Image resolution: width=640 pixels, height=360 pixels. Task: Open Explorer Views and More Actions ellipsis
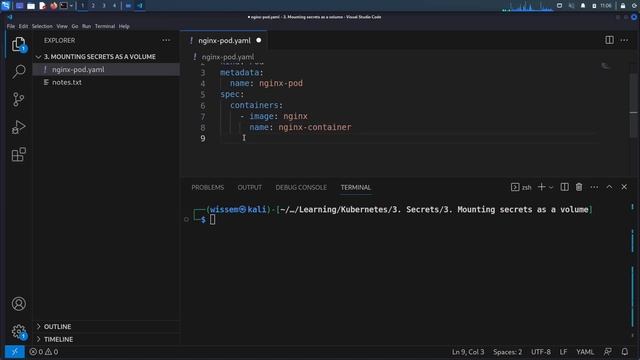point(166,40)
